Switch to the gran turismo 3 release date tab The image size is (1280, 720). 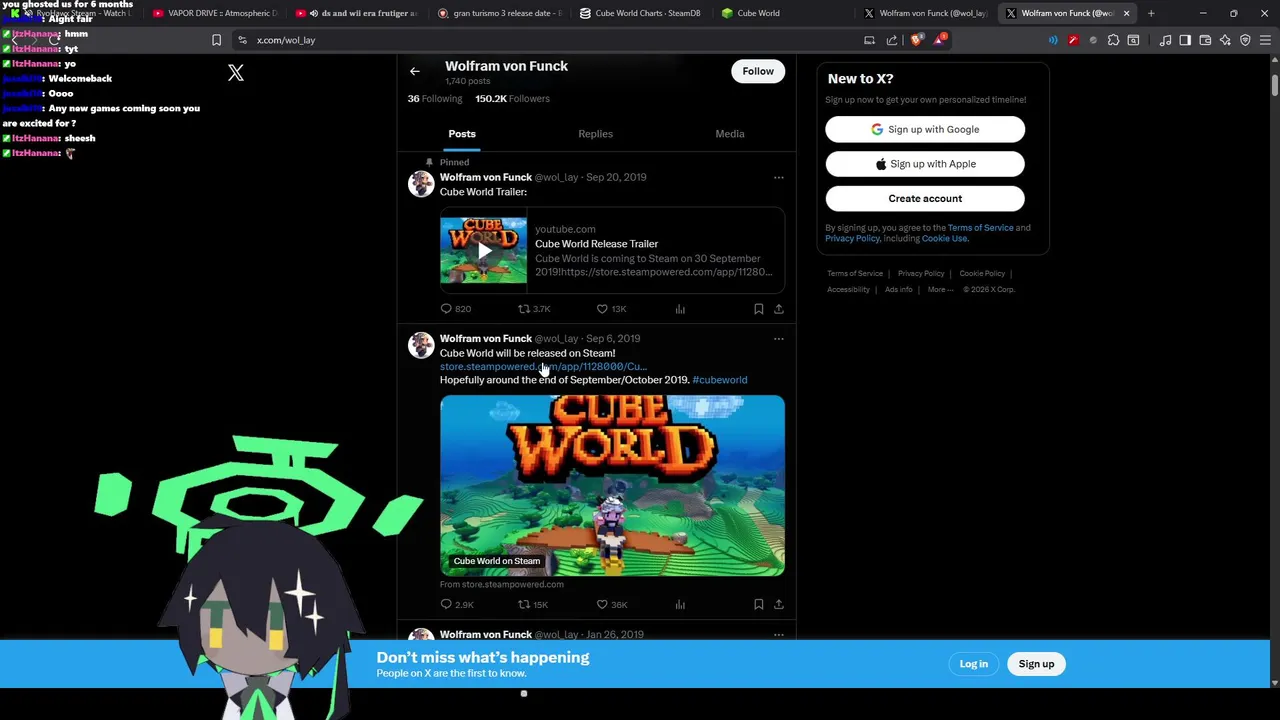coord(500,13)
